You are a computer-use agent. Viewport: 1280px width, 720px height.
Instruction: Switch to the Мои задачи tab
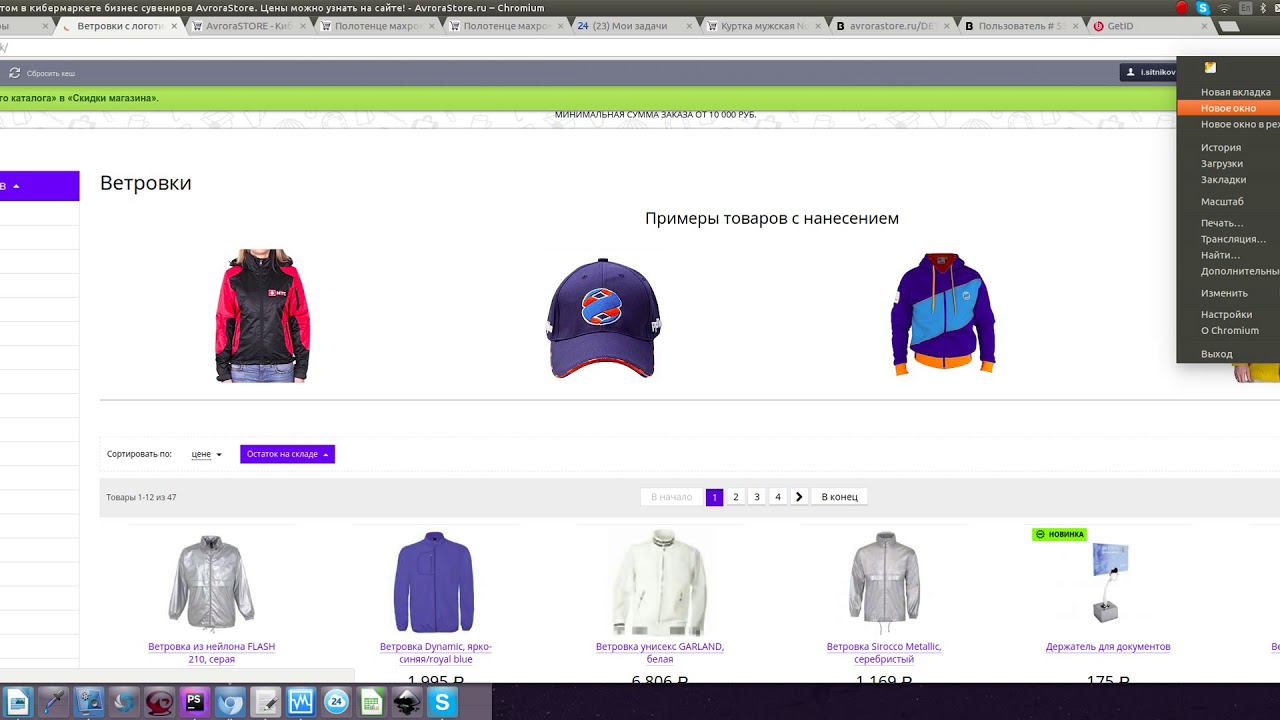635,26
